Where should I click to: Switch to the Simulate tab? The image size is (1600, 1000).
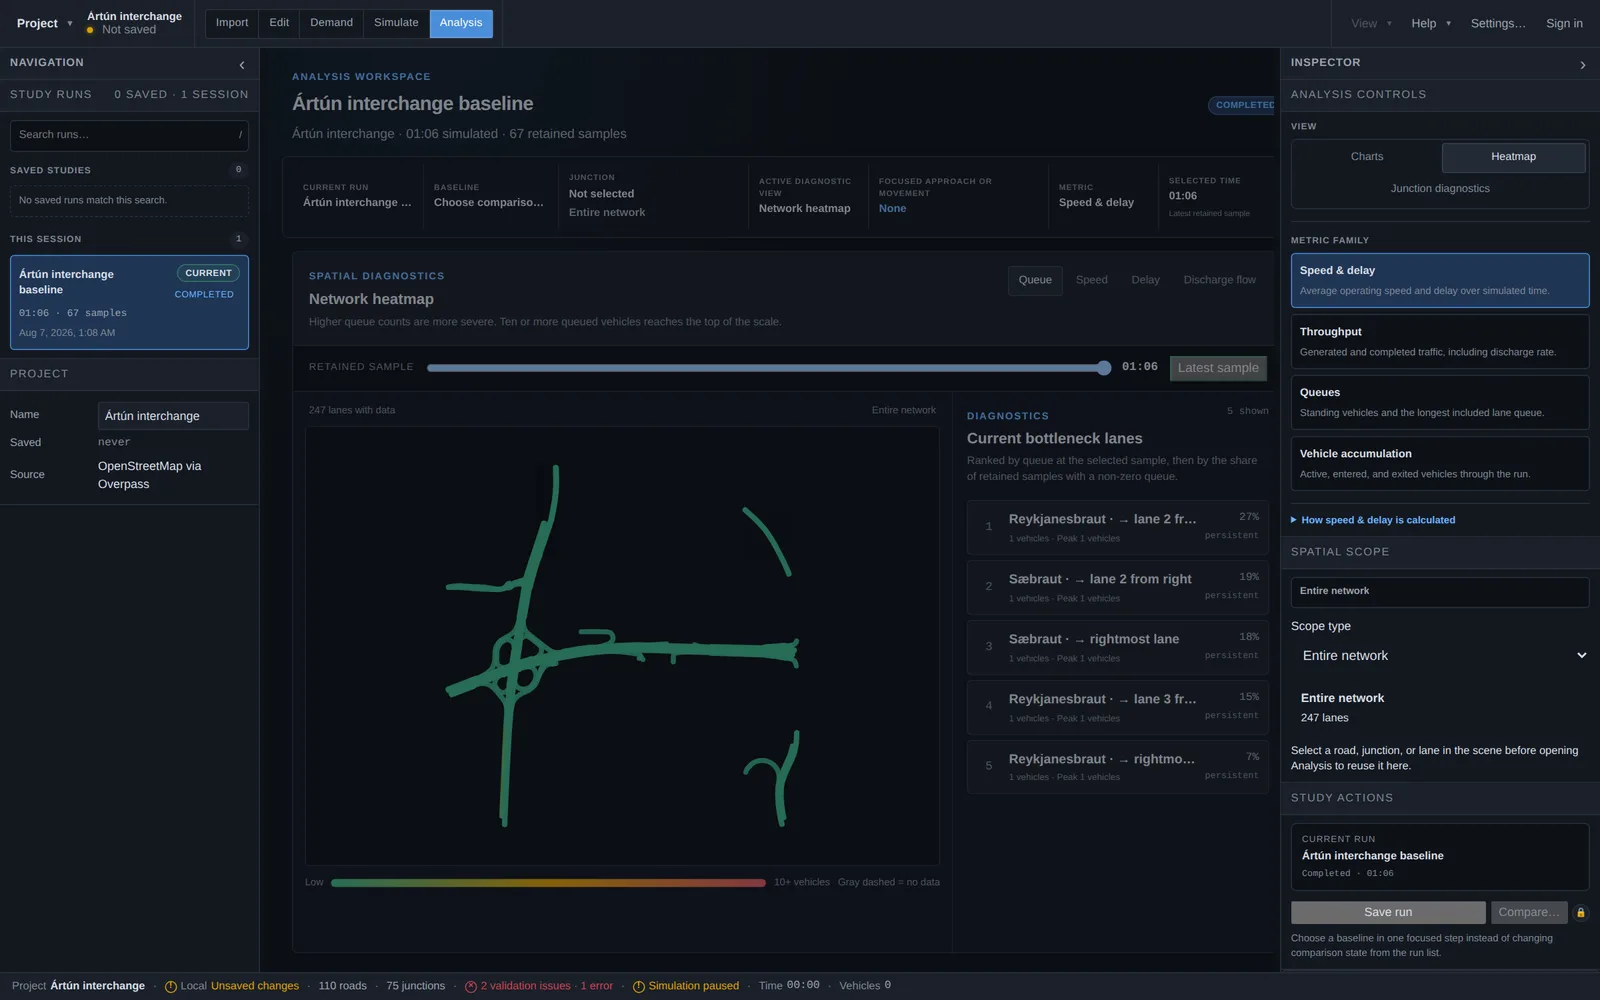click(396, 23)
